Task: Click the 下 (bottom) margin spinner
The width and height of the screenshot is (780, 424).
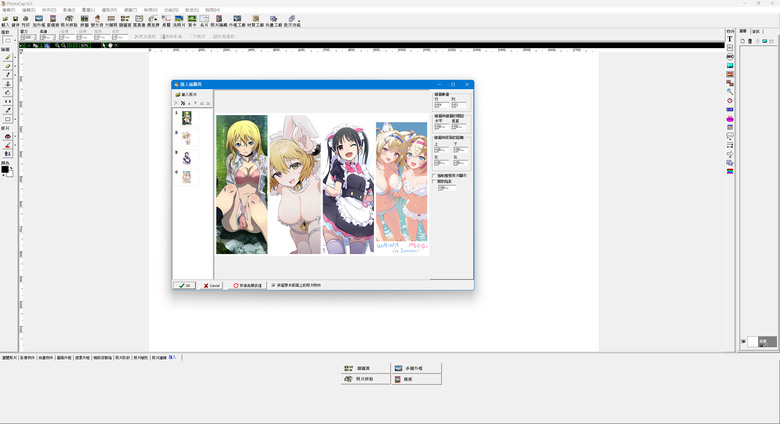Action: tap(461, 149)
